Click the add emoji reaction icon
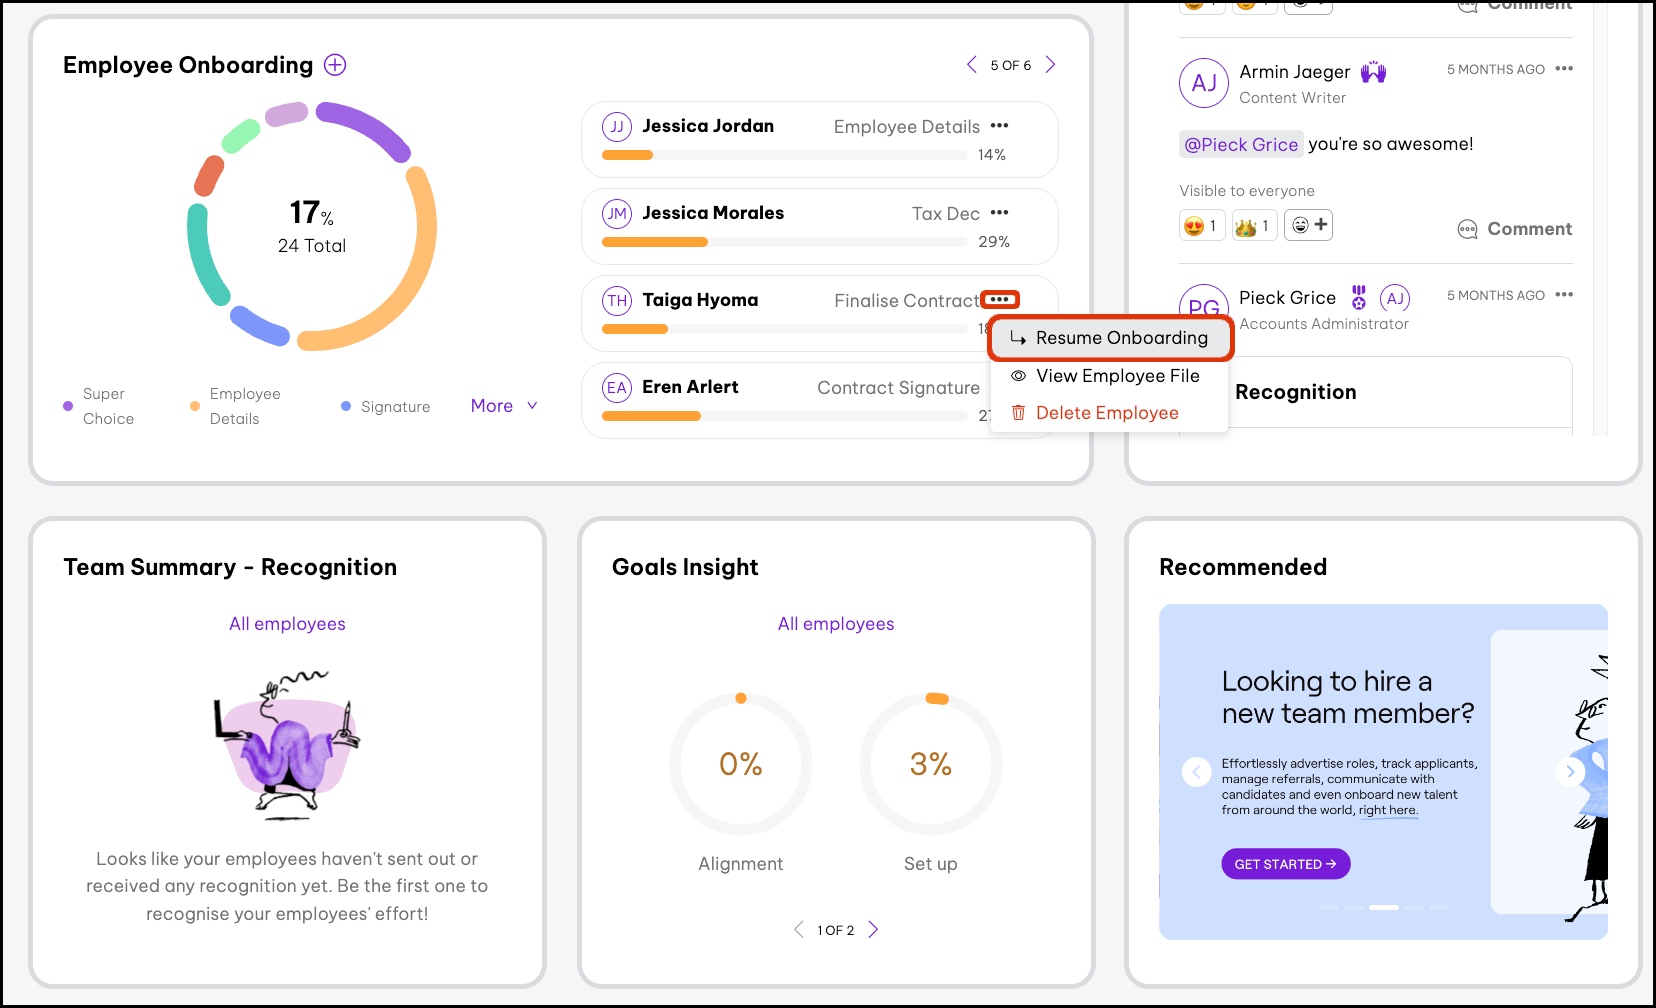Screen dimensions: 1656x1008 pos(1308,225)
